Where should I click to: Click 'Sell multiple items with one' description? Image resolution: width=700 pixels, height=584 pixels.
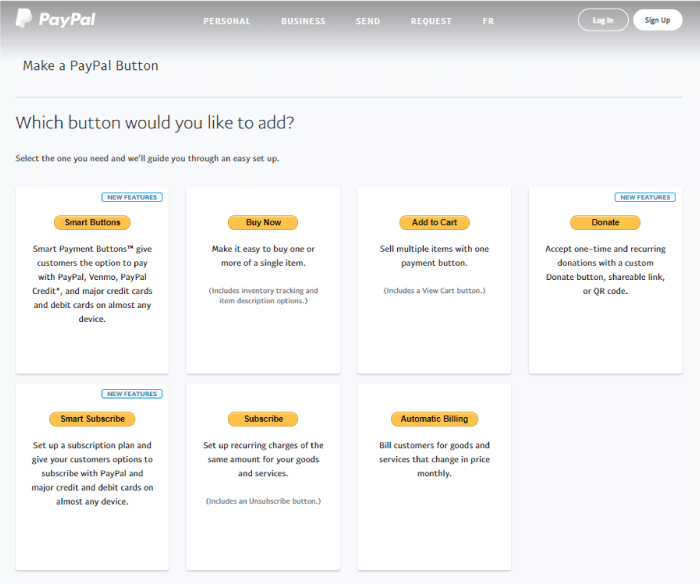click(434, 256)
